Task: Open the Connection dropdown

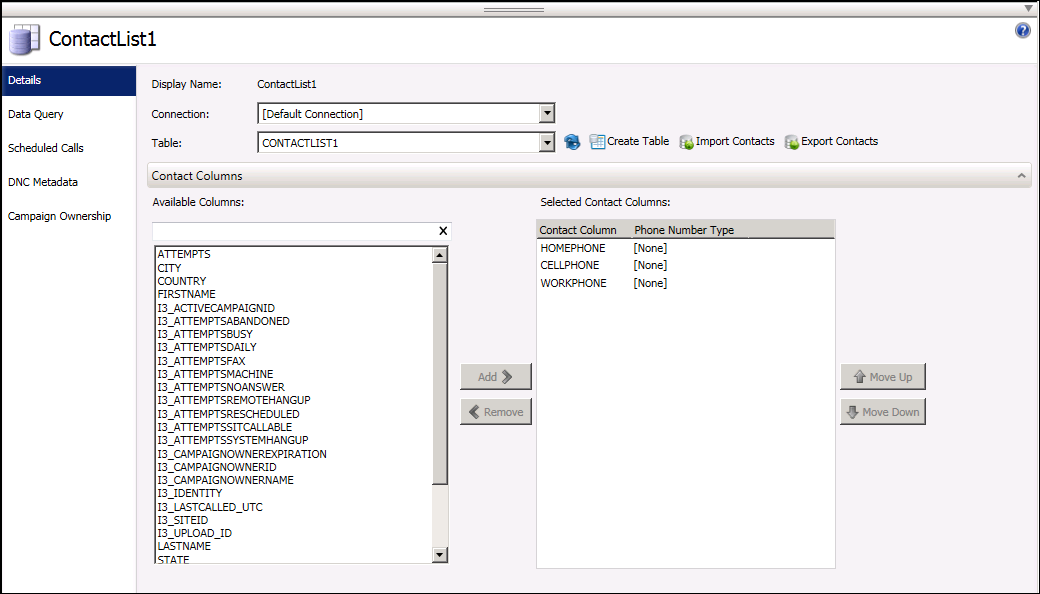Action: click(x=547, y=114)
